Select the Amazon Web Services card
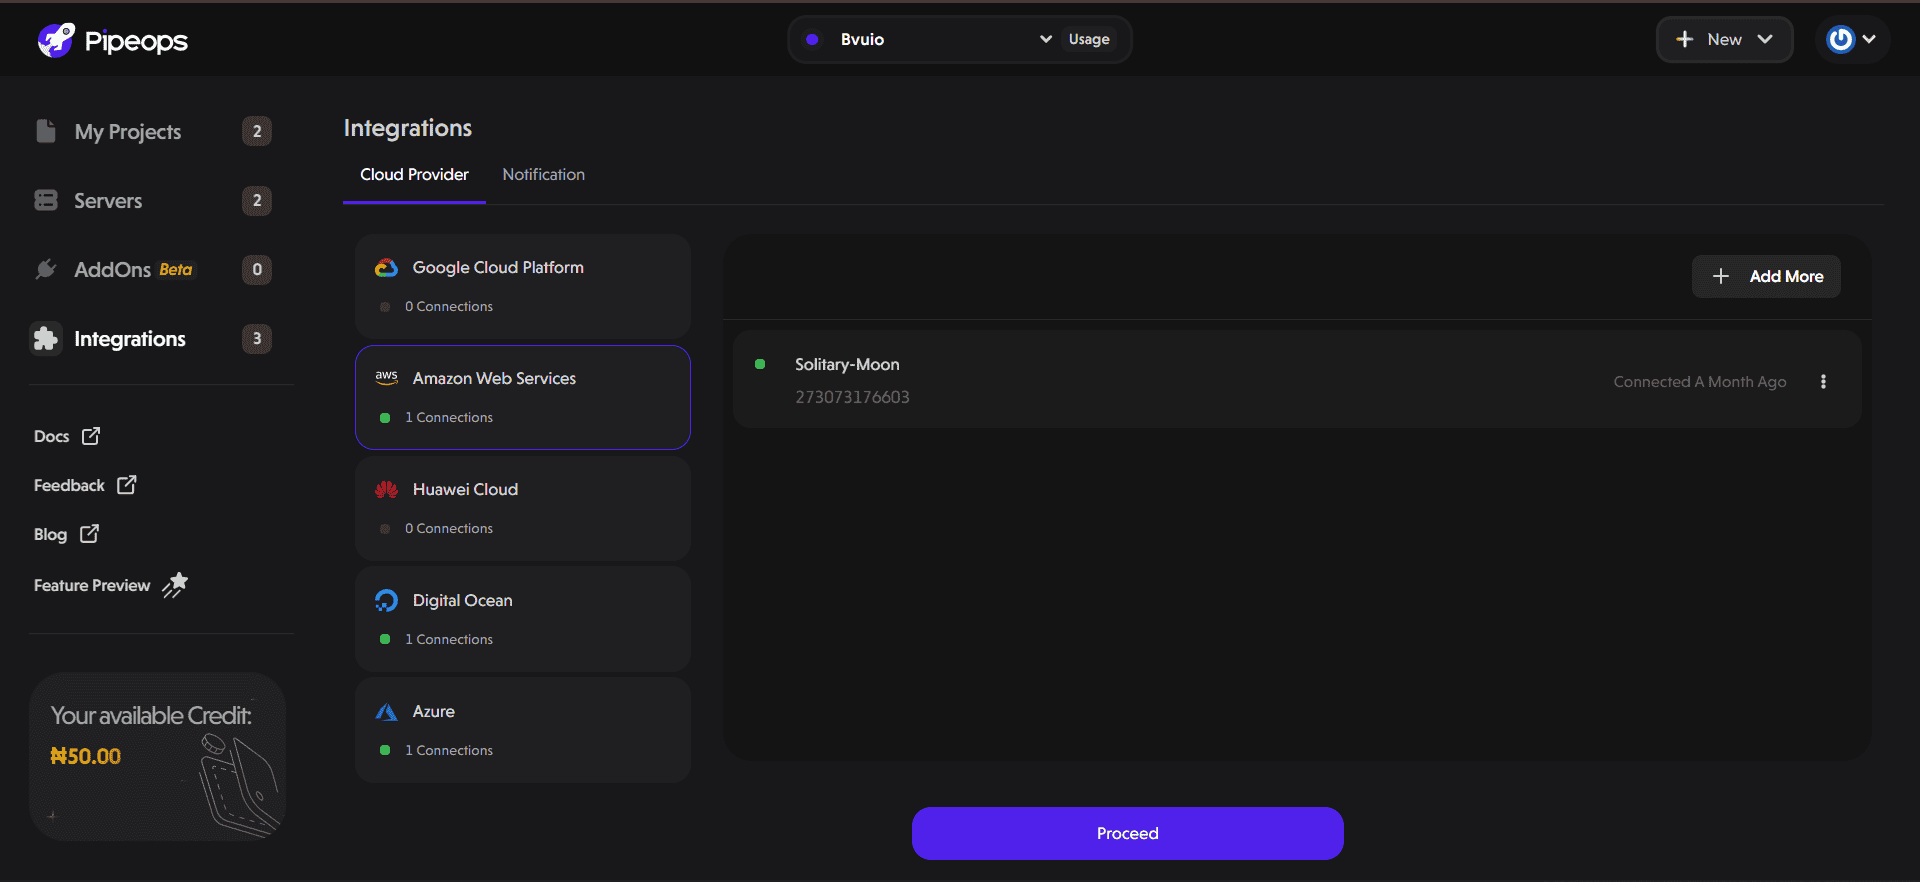 point(523,397)
